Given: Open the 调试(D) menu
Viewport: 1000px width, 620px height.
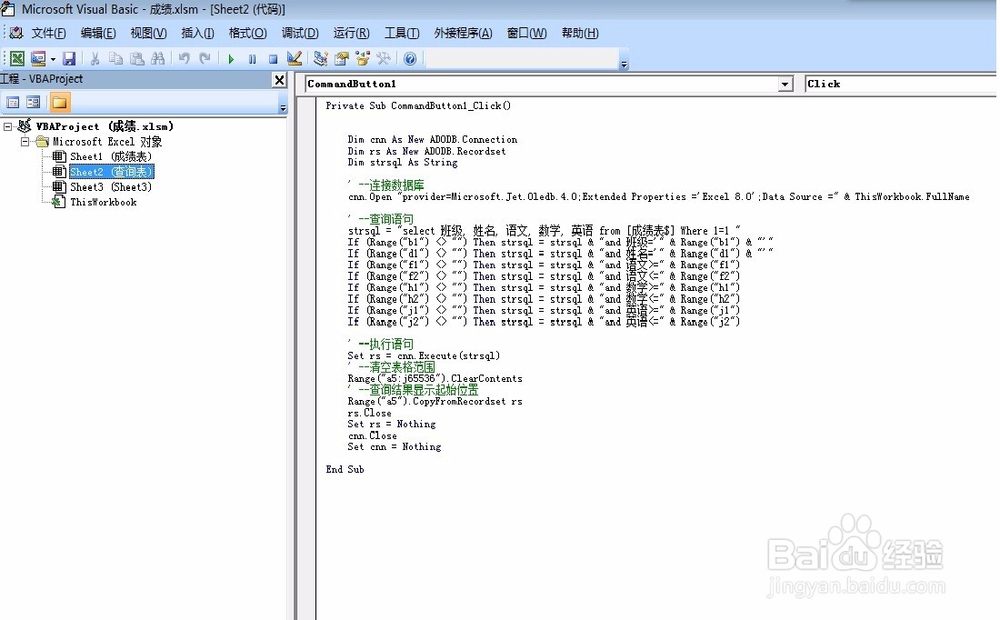Looking at the screenshot, I should 300,33.
